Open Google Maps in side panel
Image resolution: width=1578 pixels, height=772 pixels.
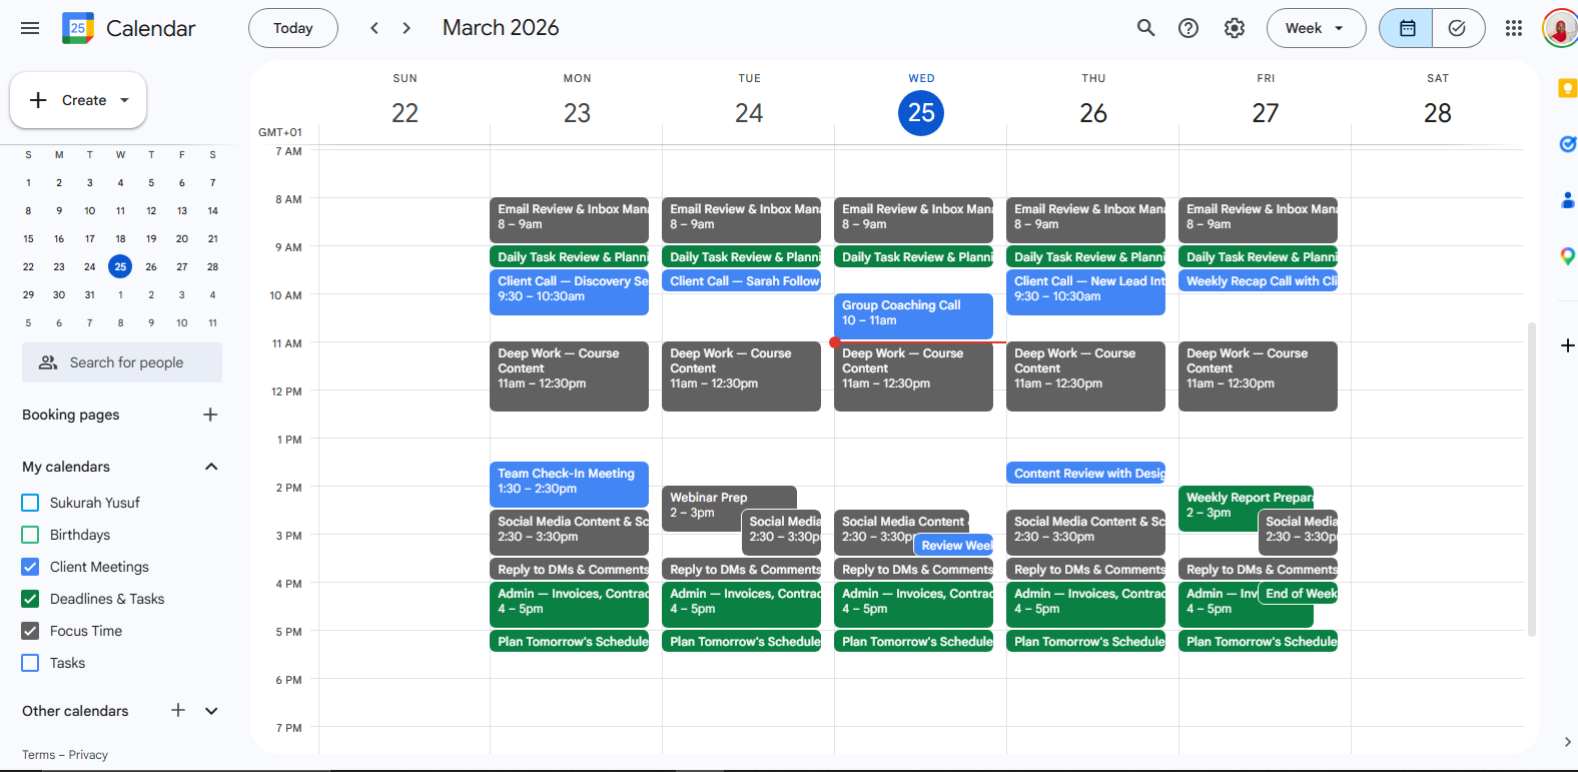[1567, 256]
